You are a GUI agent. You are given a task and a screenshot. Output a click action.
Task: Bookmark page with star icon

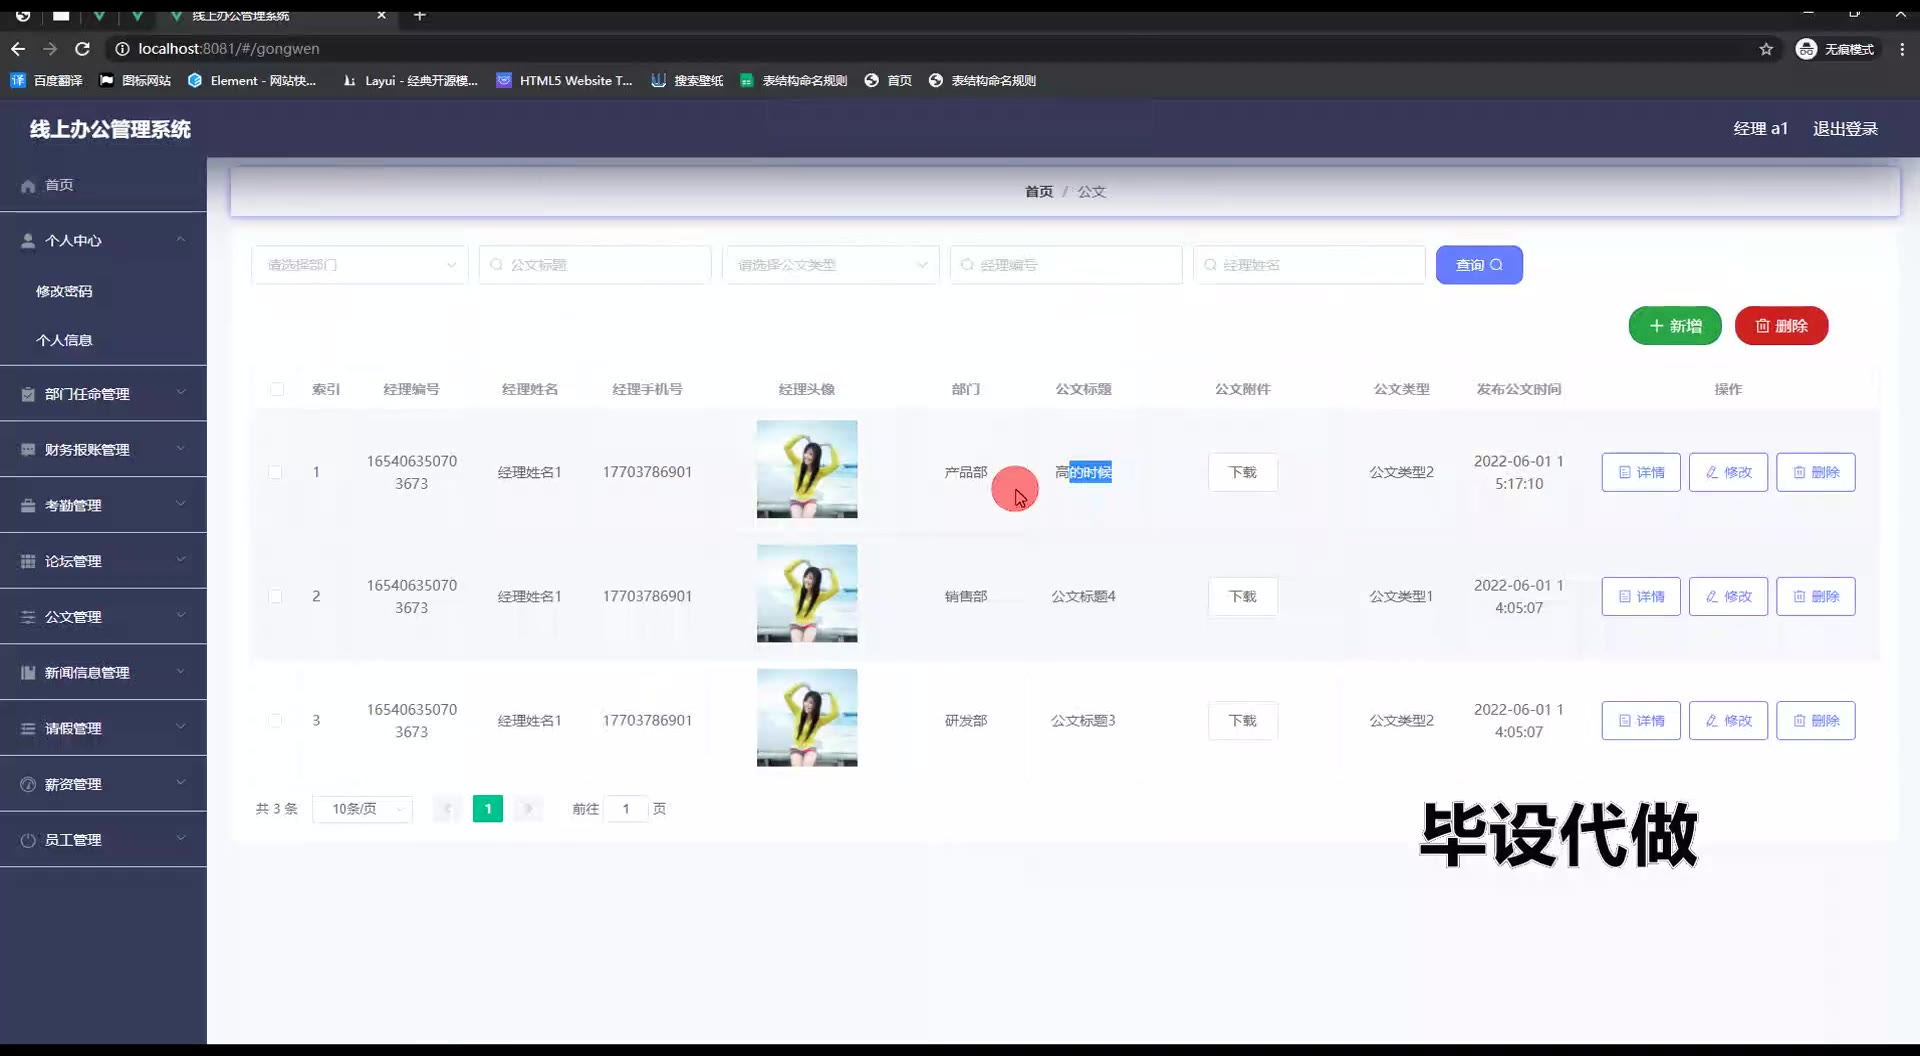[1766, 49]
